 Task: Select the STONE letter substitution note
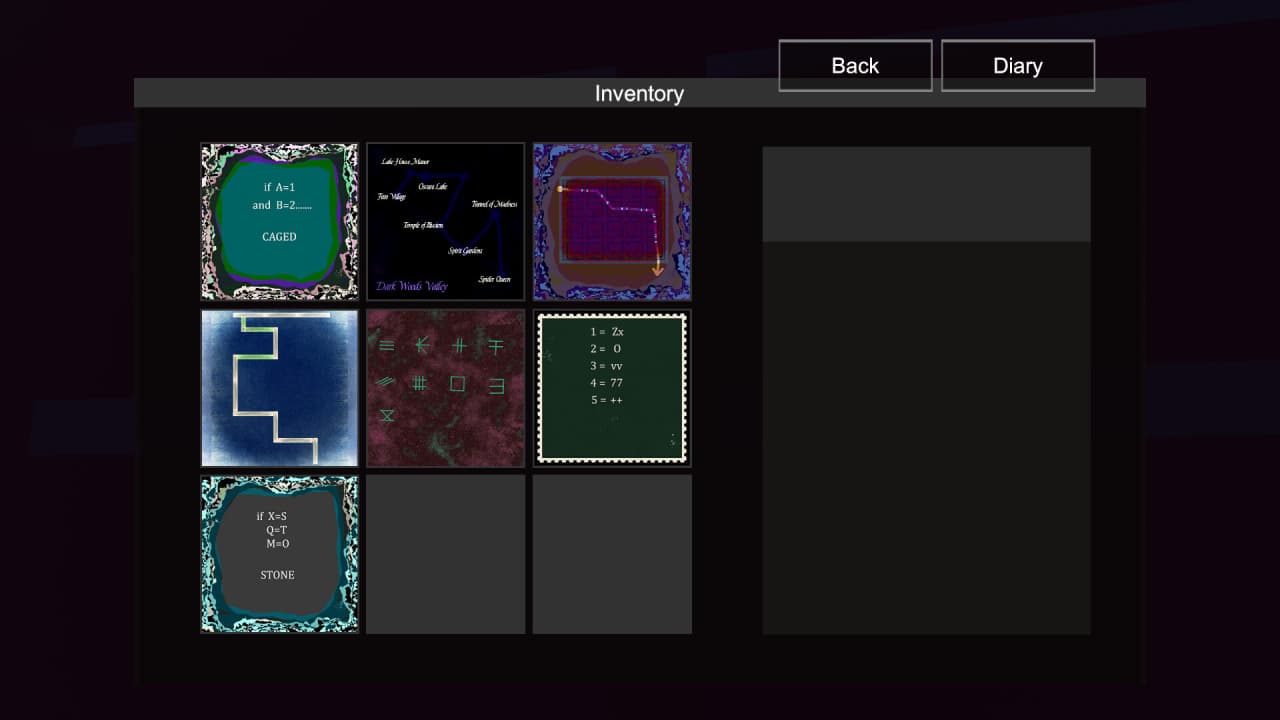279,554
